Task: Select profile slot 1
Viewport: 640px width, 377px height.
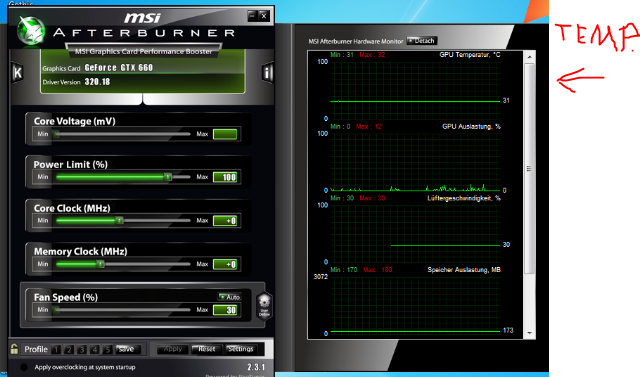Action: (x=56, y=350)
